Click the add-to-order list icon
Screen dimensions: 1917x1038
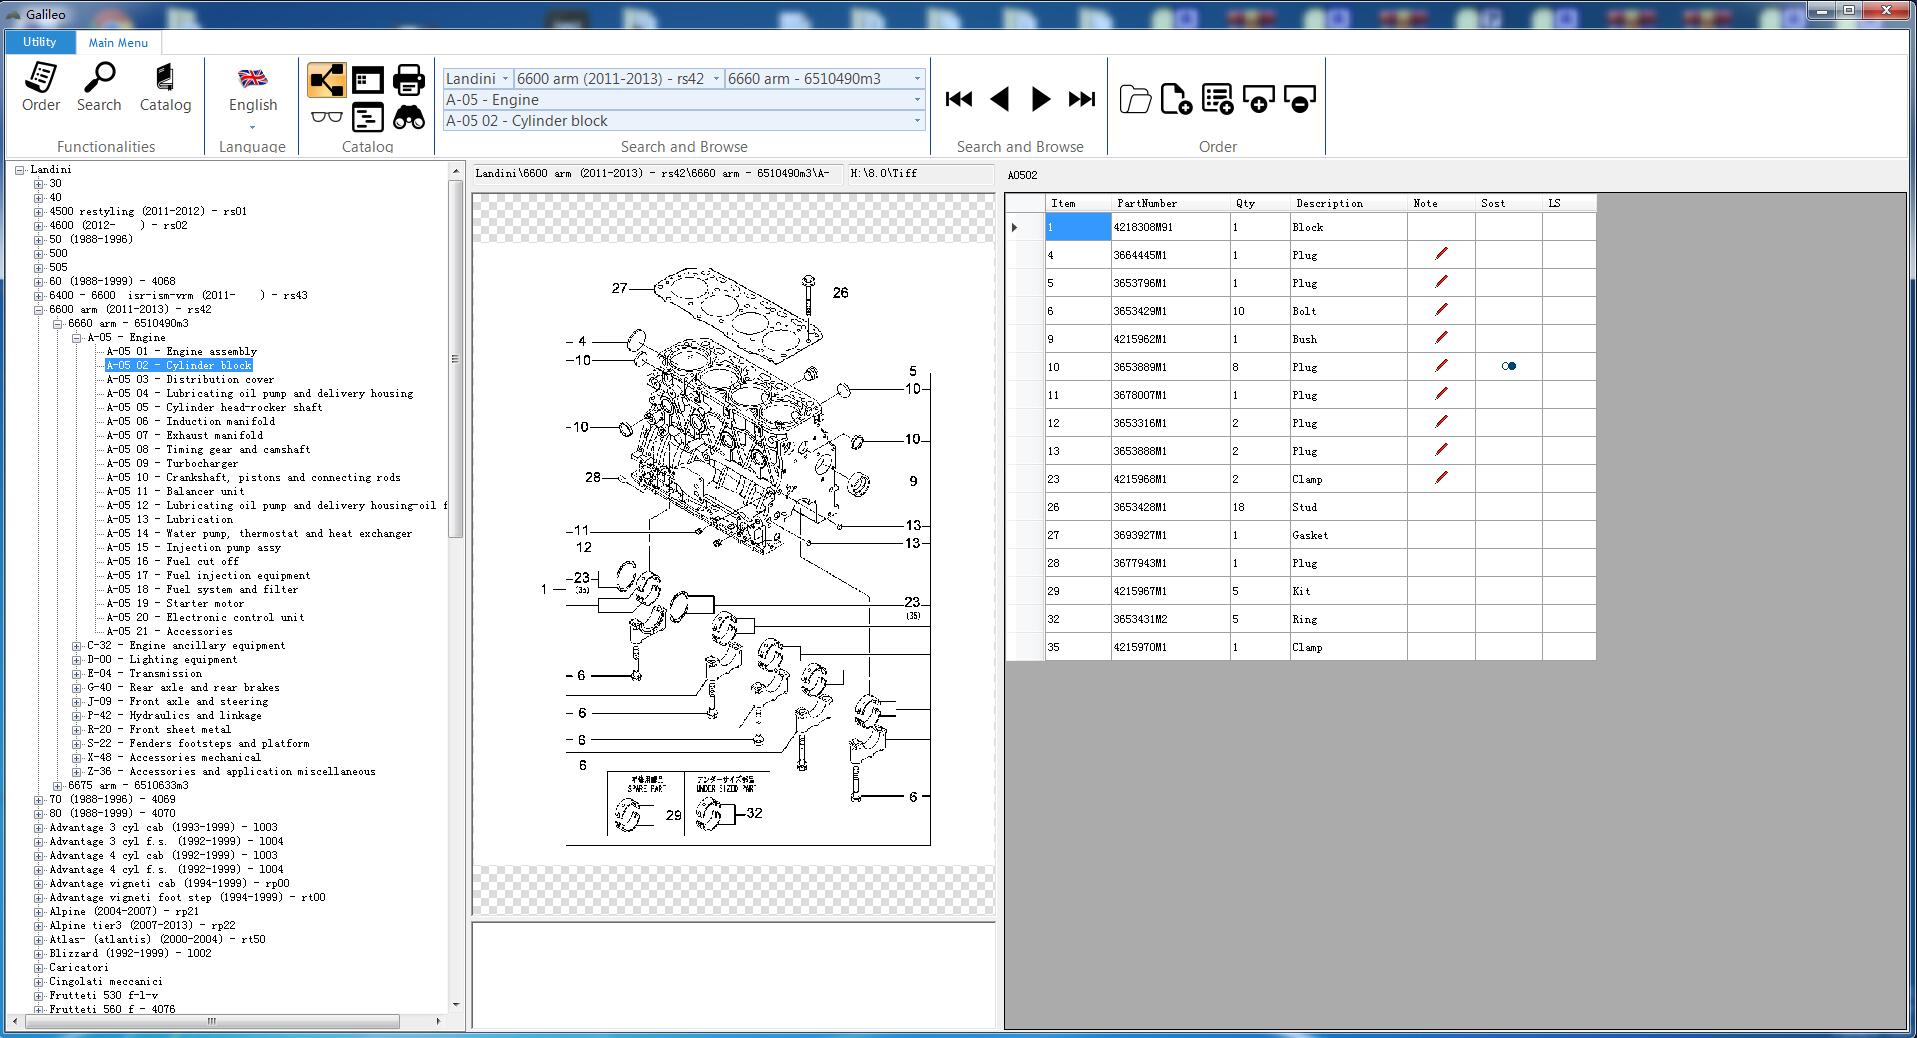(1217, 99)
